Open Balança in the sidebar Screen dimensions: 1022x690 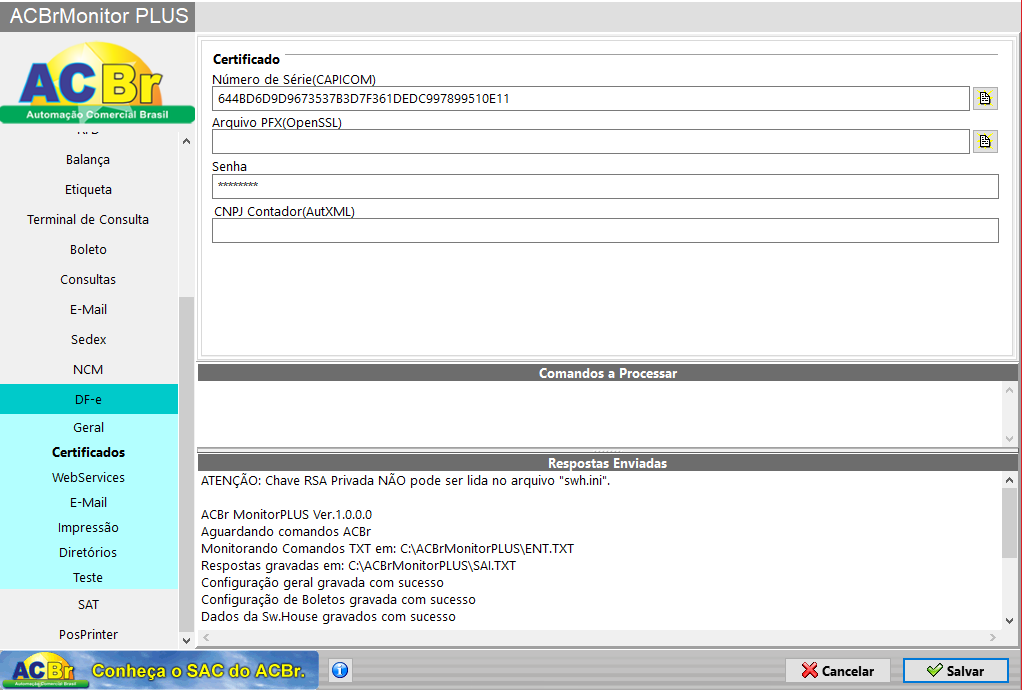click(88, 160)
